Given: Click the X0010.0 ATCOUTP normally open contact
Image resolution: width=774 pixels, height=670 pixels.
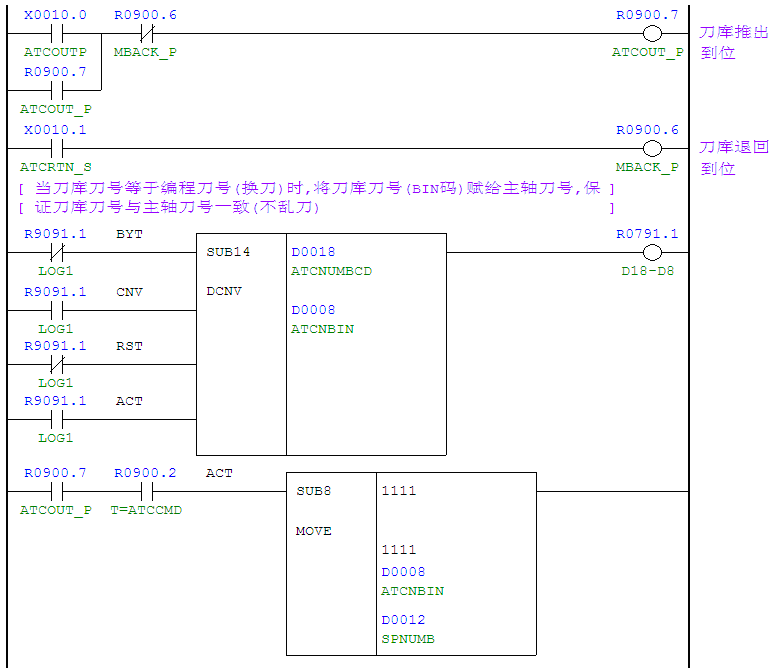Looking at the screenshot, I should pyautogui.click(x=55, y=33).
